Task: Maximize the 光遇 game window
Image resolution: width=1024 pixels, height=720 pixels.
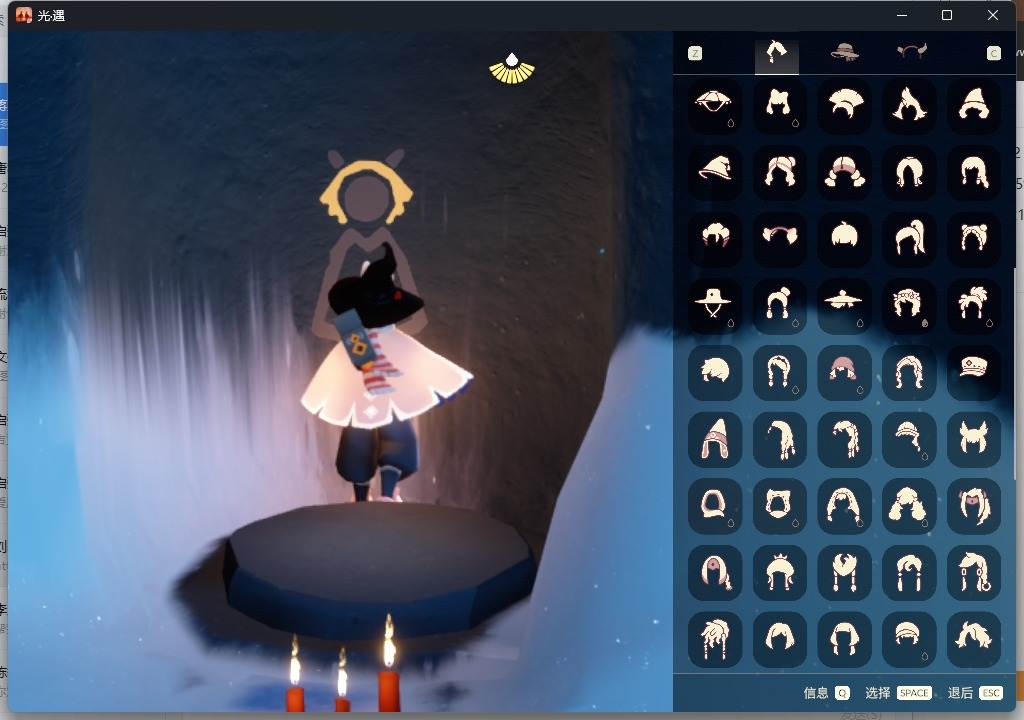Action: point(947,15)
